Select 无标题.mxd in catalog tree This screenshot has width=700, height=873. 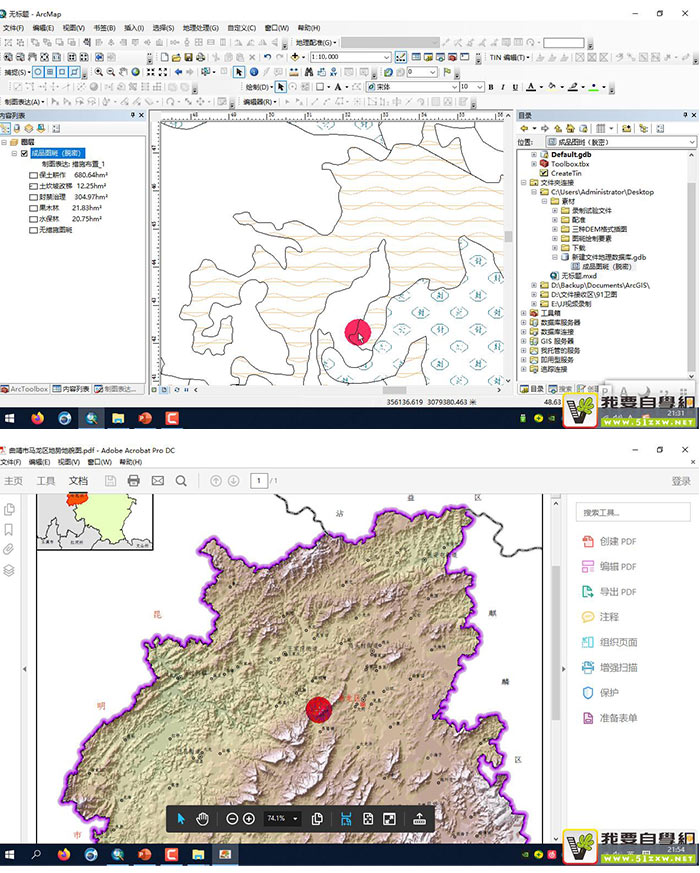579,276
